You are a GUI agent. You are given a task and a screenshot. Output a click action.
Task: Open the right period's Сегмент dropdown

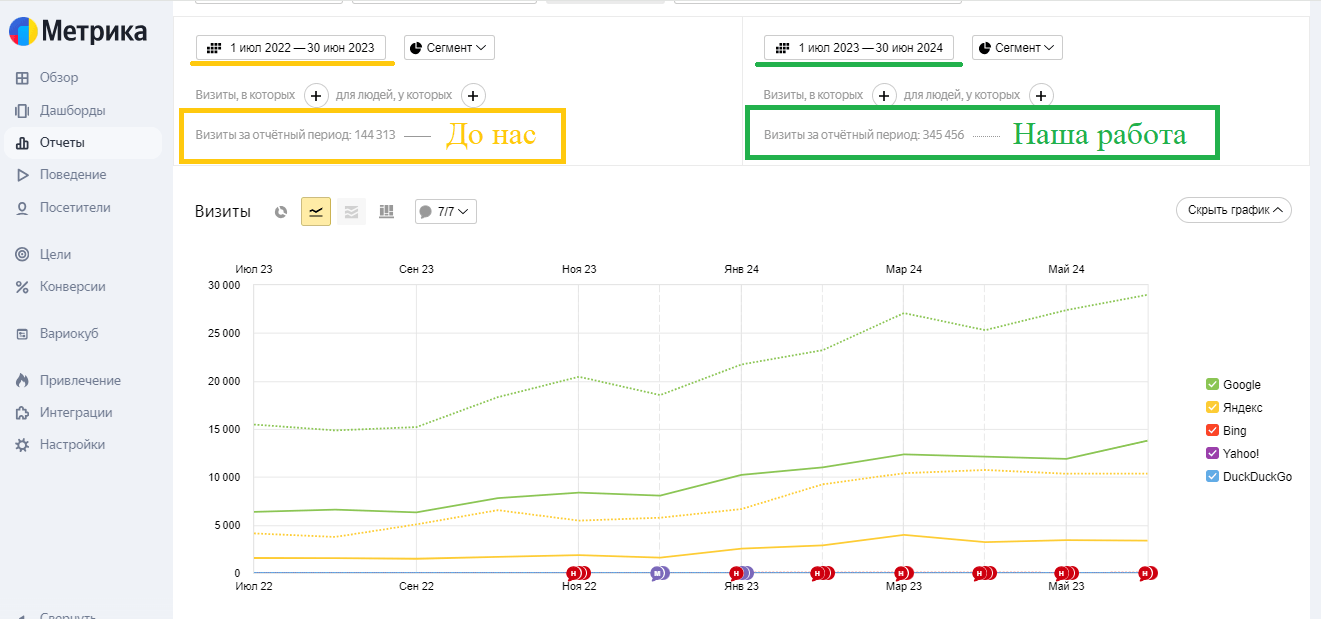[1017, 47]
